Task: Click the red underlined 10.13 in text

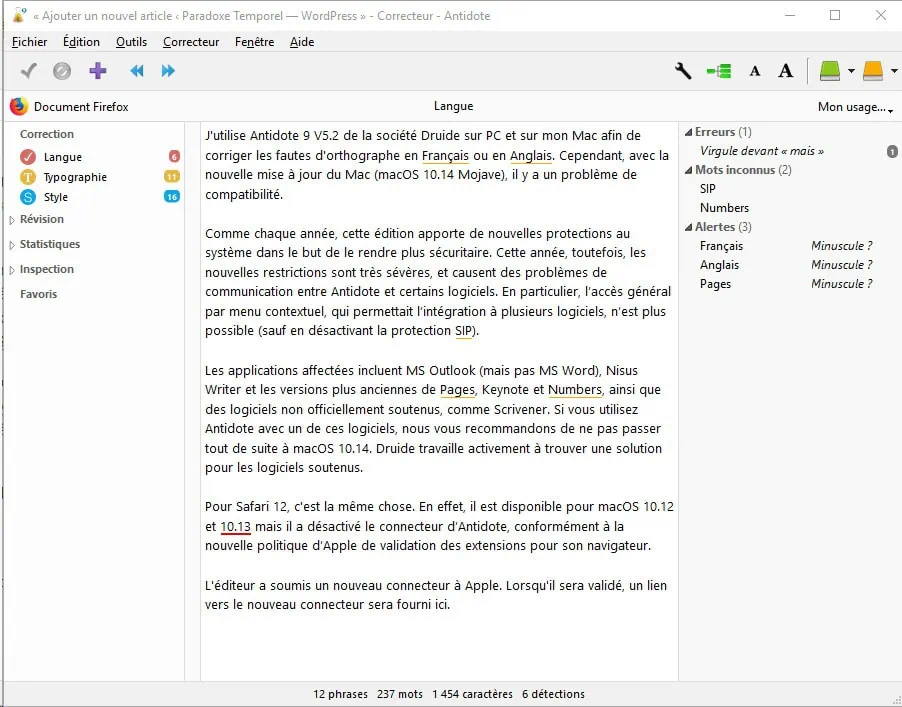Action: tap(235, 526)
